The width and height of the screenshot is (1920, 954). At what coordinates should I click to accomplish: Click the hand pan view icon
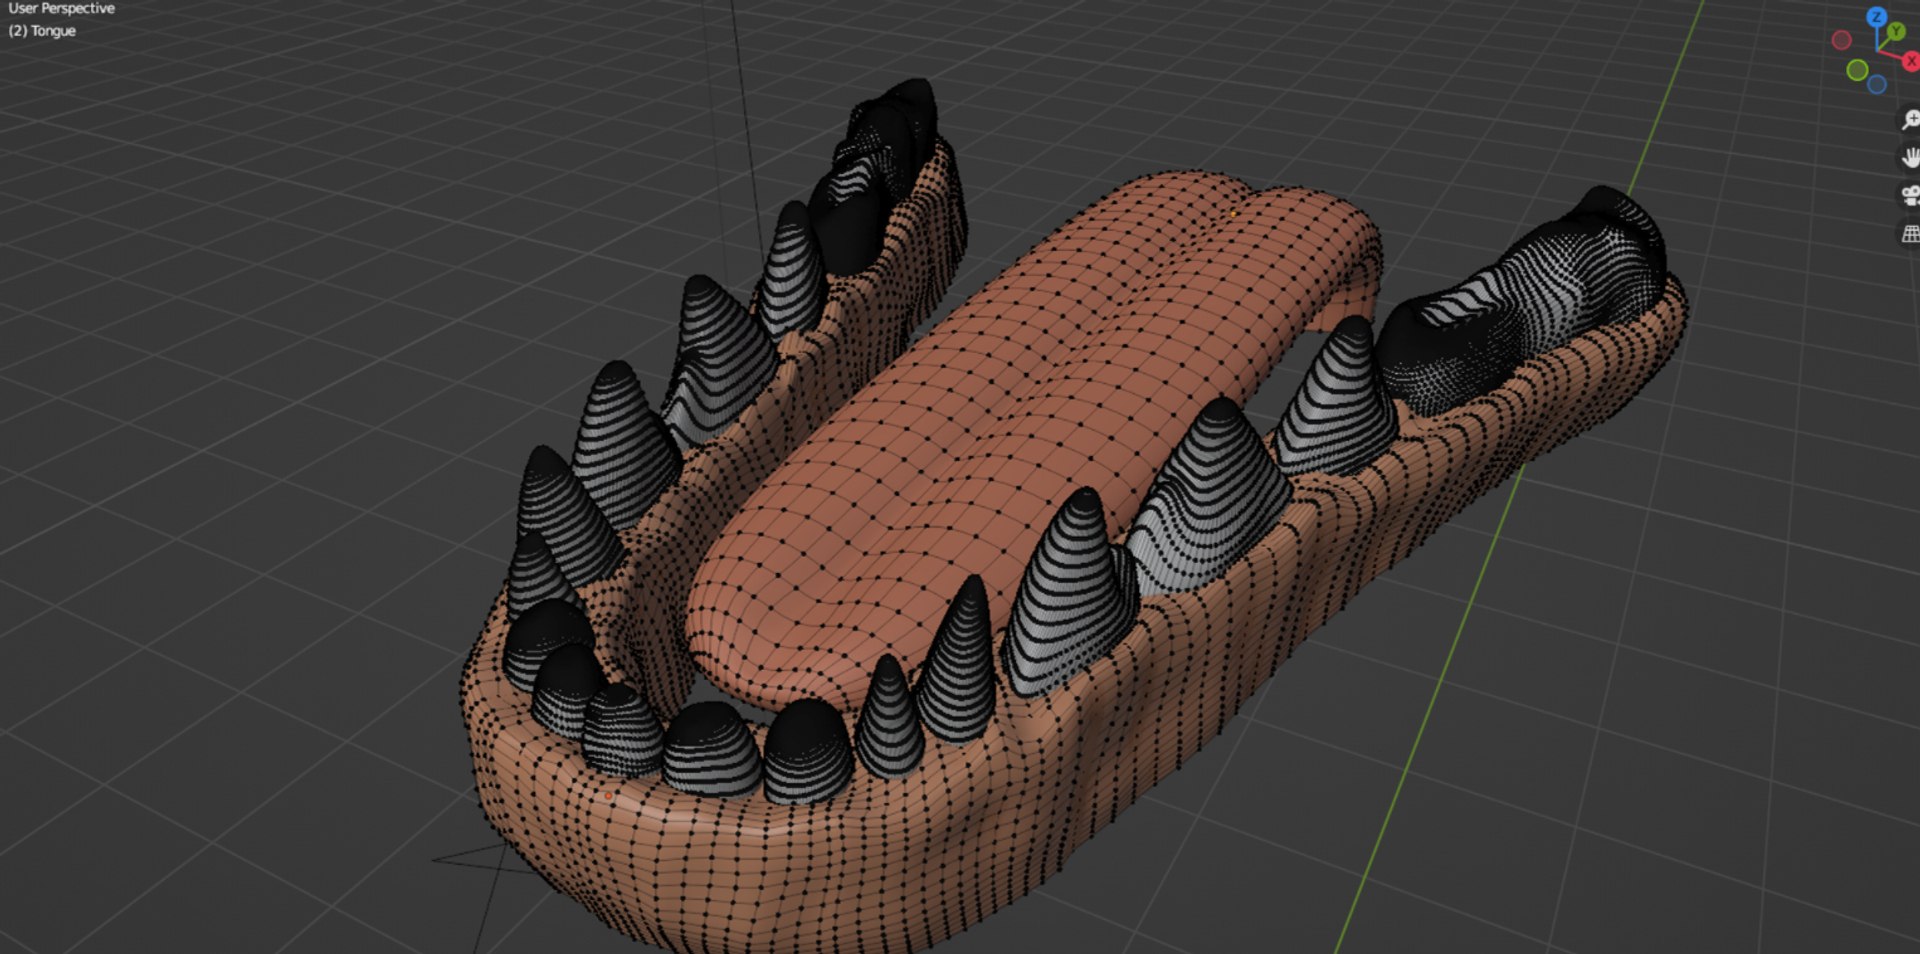tap(1910, 157)
